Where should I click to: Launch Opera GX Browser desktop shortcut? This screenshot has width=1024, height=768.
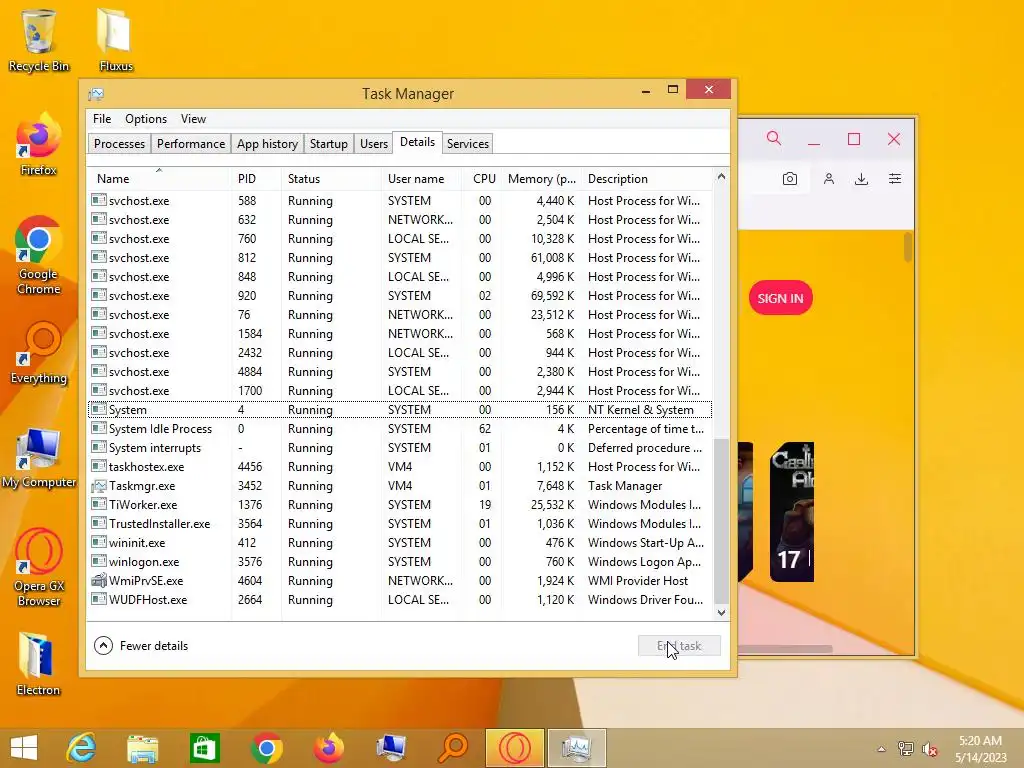point(39,568)
